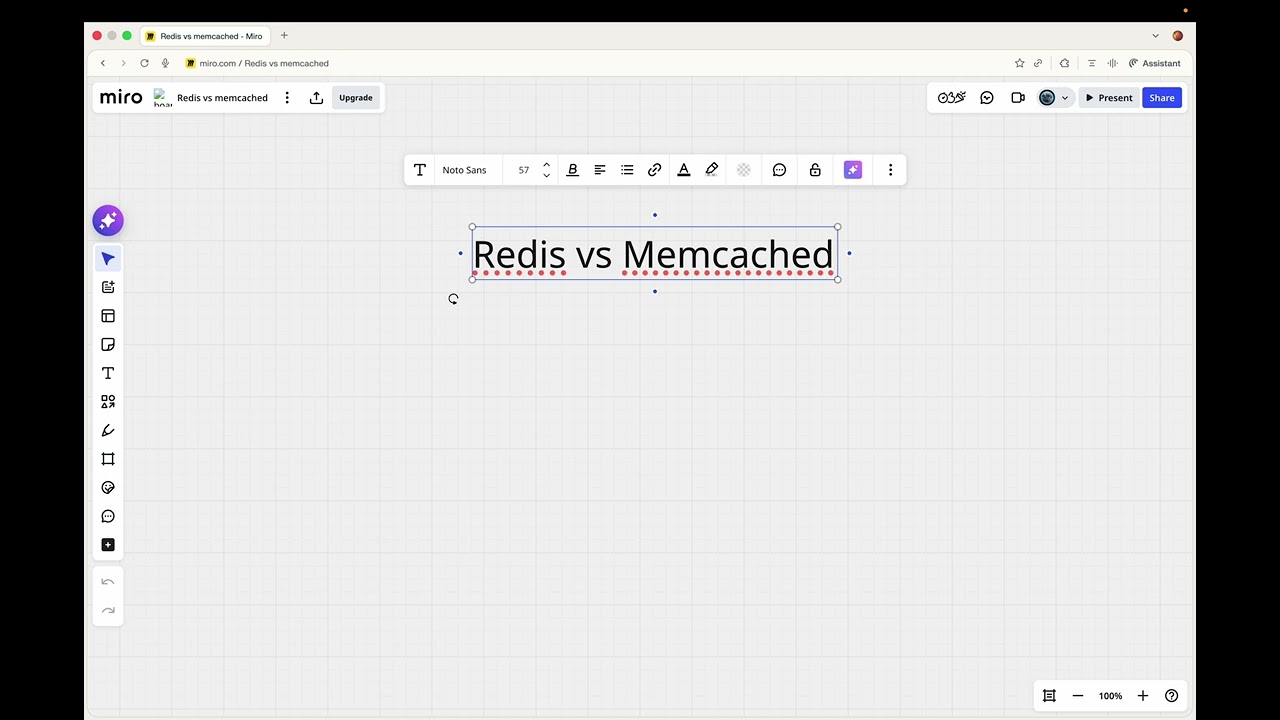Select the Pen drawing tool
This screenshot has height=720, width=1280.
[x=108, y=431]
